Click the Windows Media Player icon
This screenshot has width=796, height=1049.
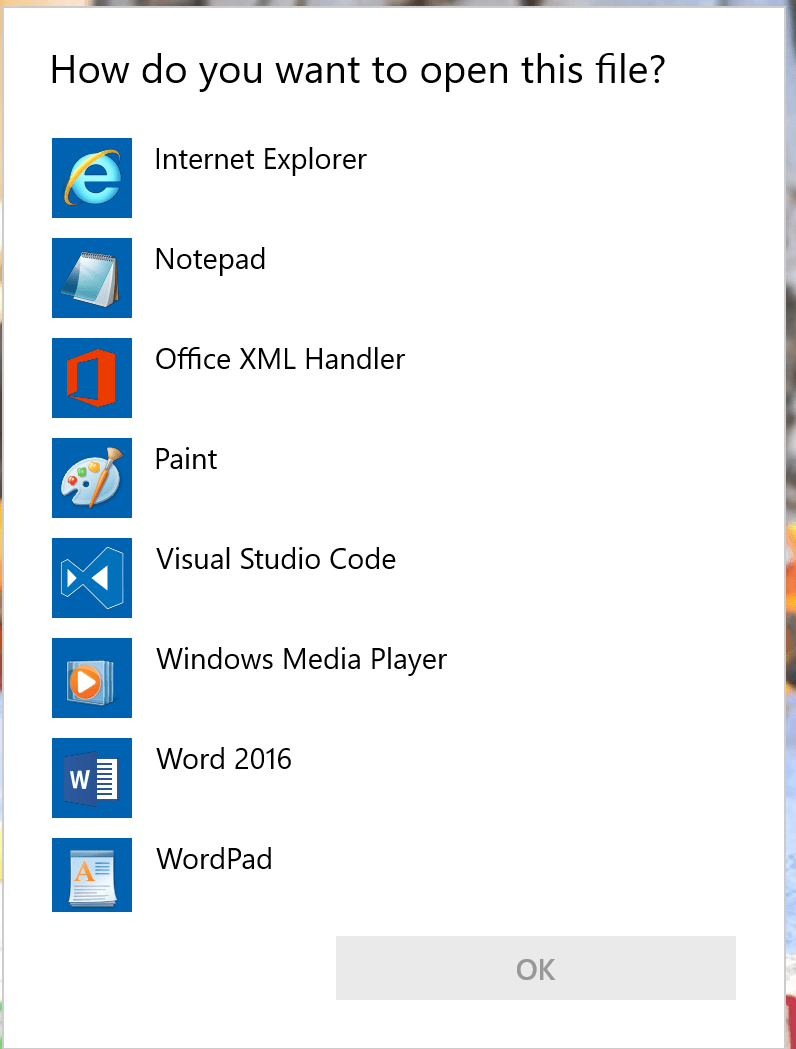(x=92, y=678)
